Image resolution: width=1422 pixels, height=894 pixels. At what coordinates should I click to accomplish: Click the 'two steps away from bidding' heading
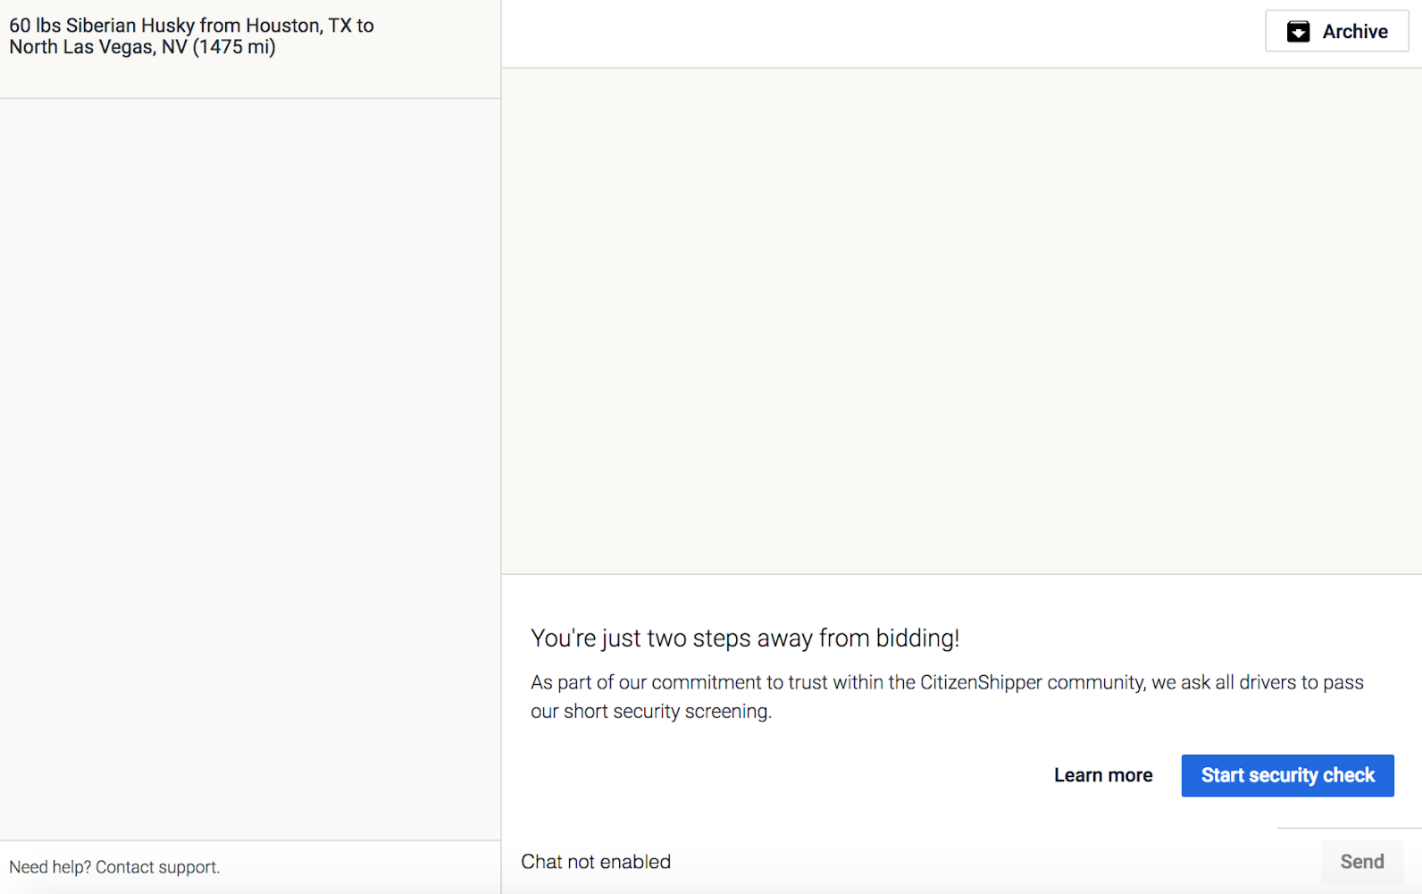click(744, 638)
